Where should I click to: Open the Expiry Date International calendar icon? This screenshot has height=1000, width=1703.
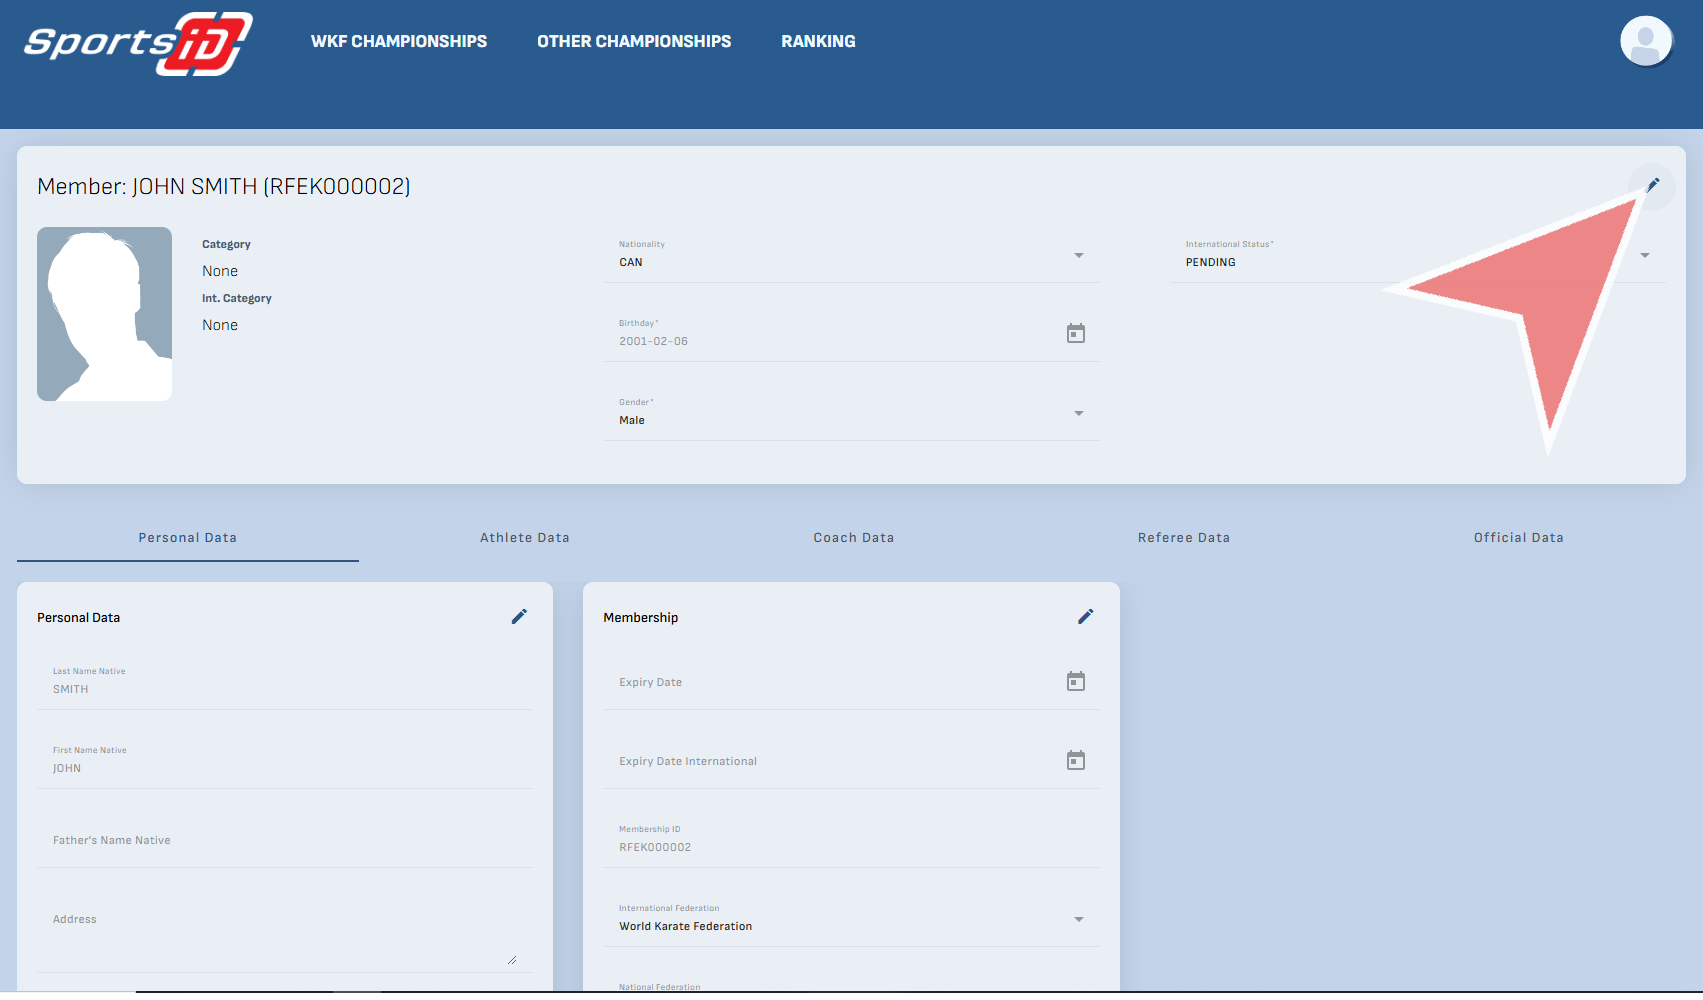click(1076, 761)
